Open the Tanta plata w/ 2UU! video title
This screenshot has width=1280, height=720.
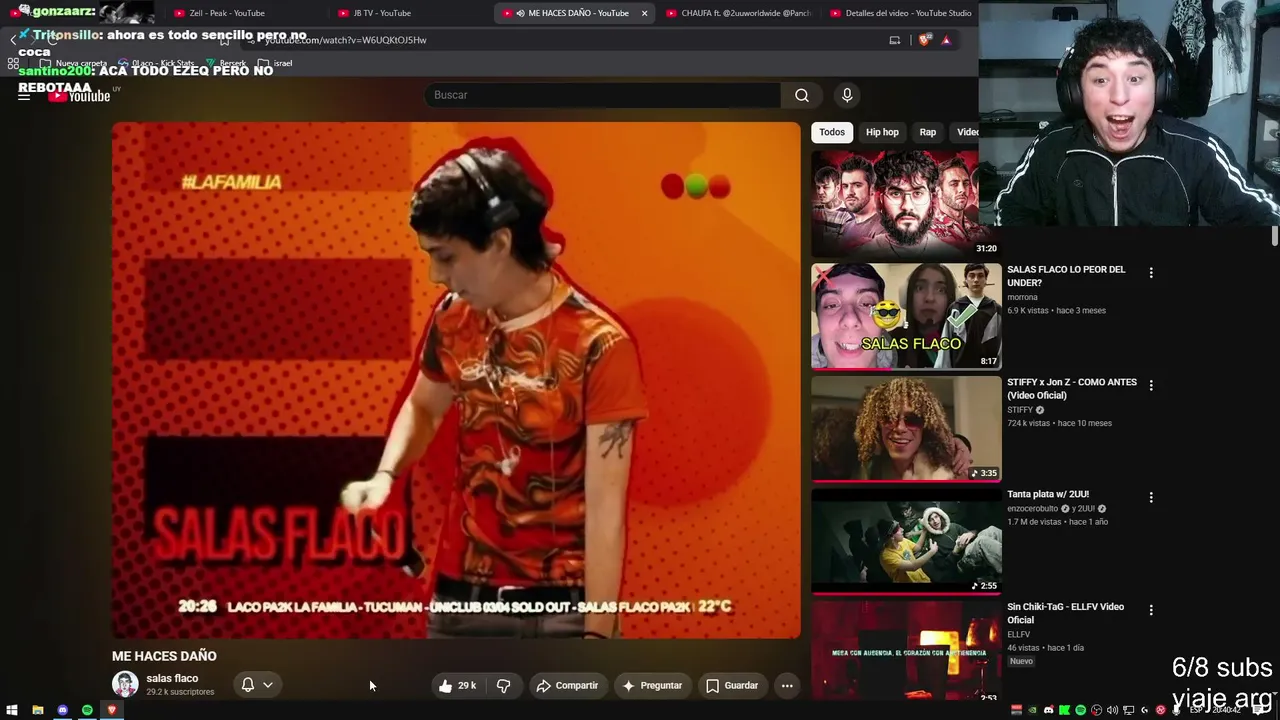[1048, 494]
